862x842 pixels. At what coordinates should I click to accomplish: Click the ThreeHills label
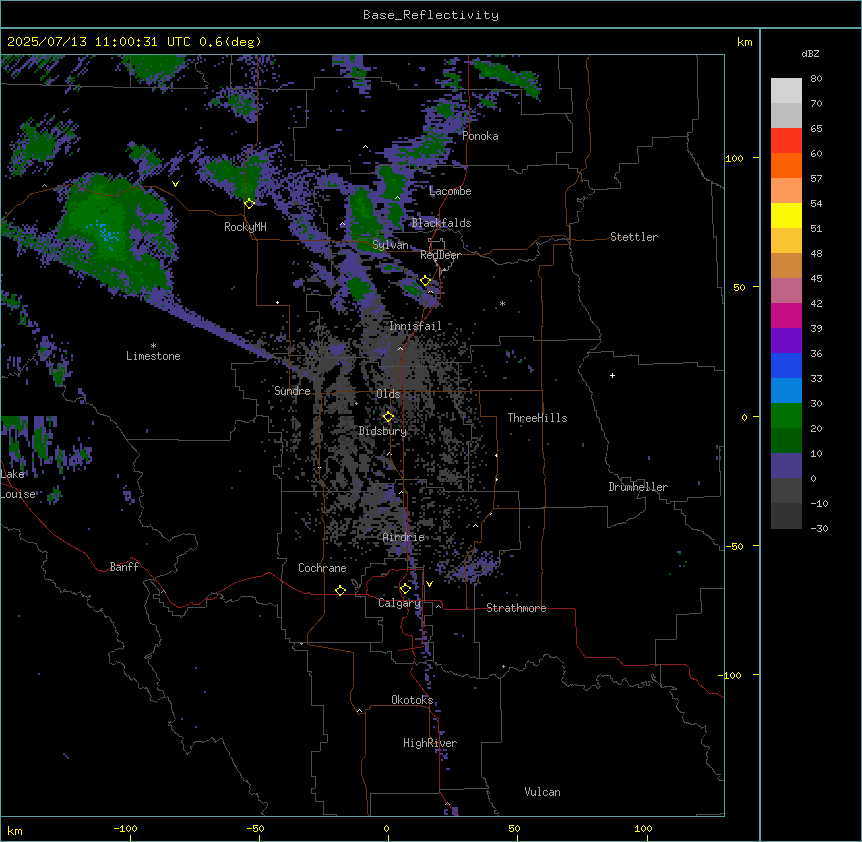537,418
